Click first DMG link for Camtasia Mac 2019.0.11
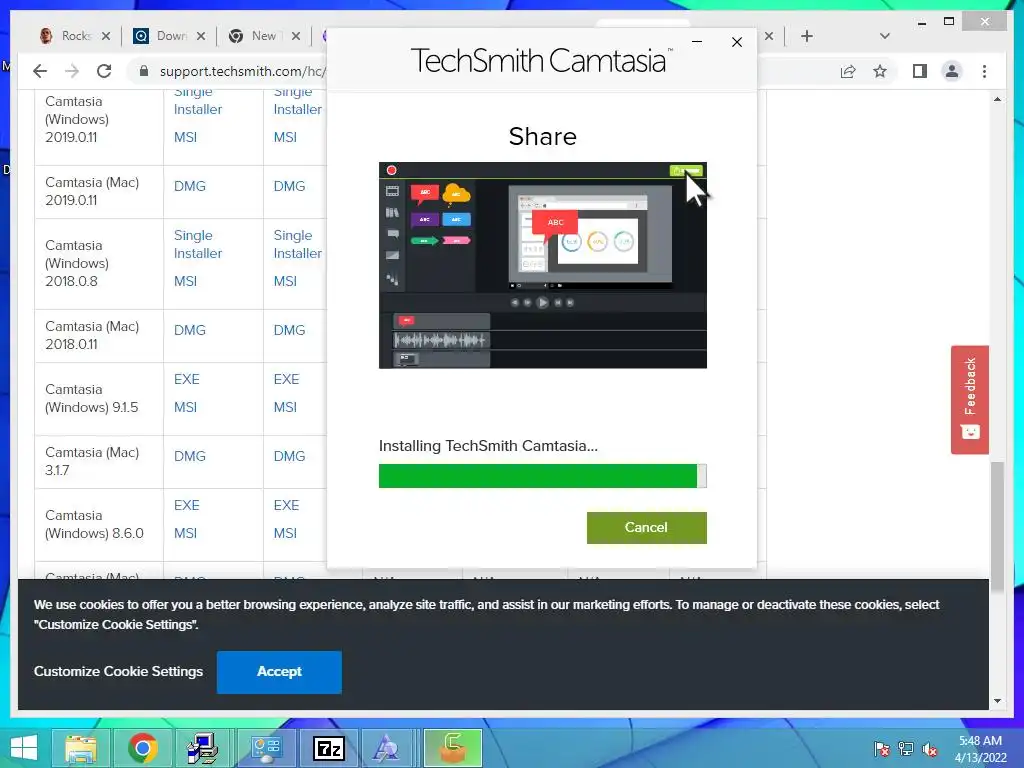The height and width of the screenshot is (768, 1024). (x=189, y=186)
